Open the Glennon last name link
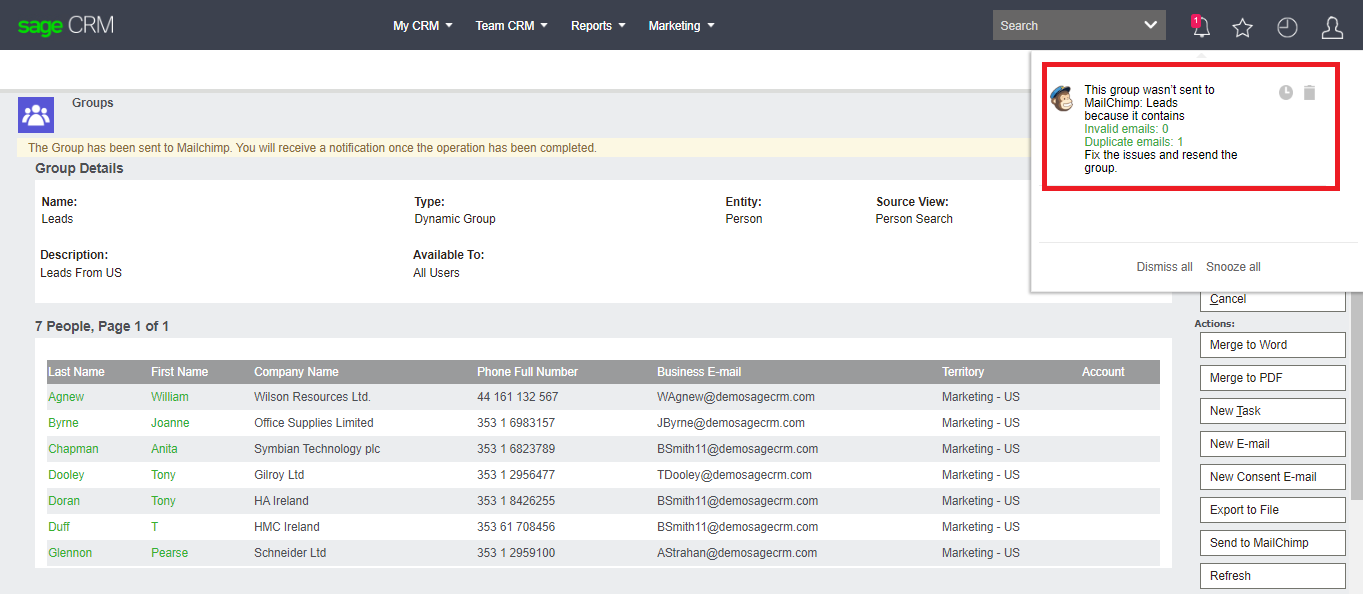 click(x=70, y=553)
